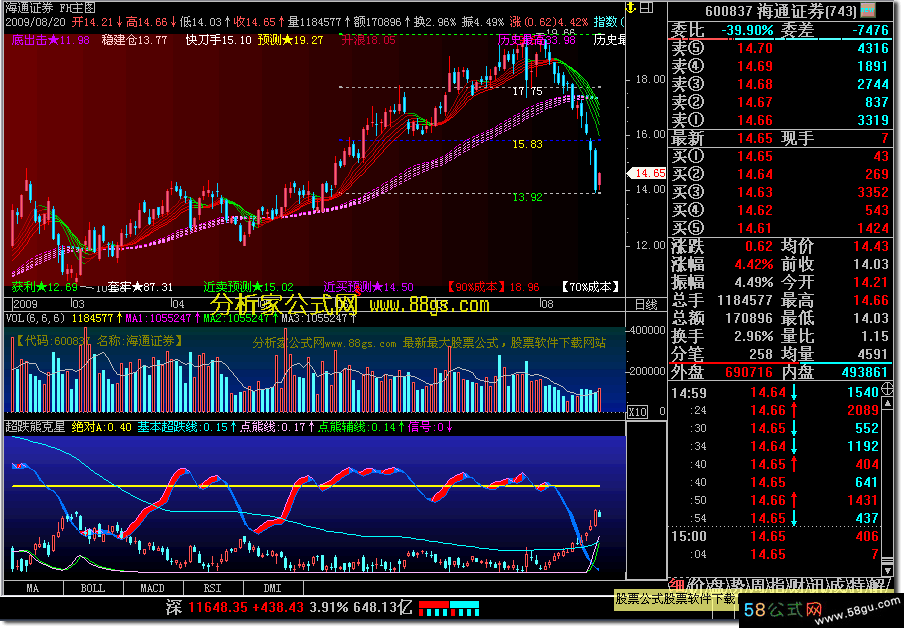Switch to the DMI indicator tab
This screenshot has height=628, width=904.
coord(273,588)
